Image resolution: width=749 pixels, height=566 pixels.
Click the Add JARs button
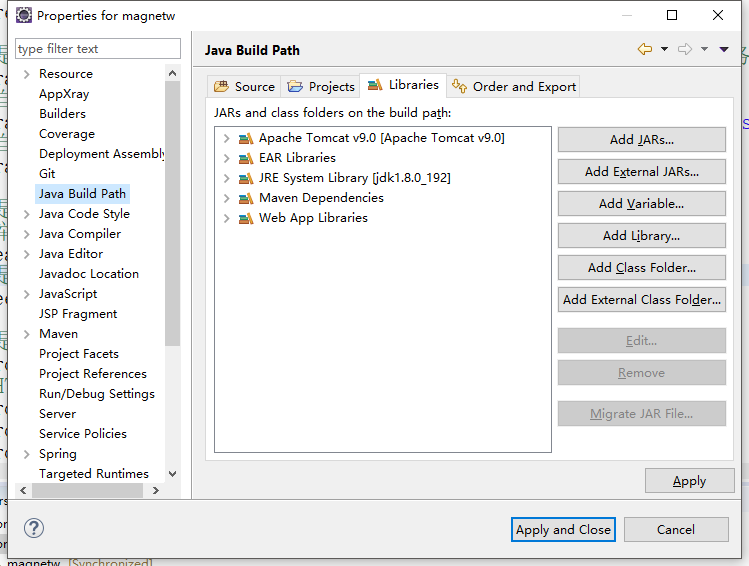642,139
